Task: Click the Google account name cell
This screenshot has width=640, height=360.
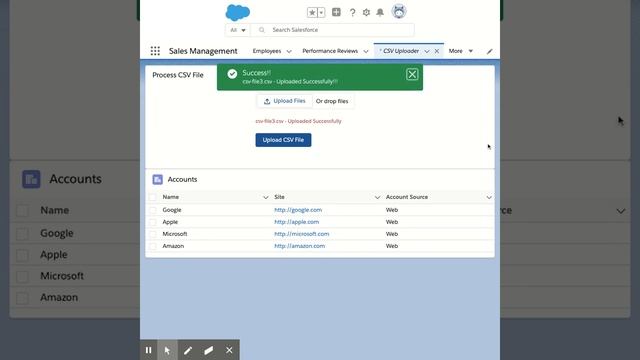Action: pyautogui.click(x=172, y=210)
